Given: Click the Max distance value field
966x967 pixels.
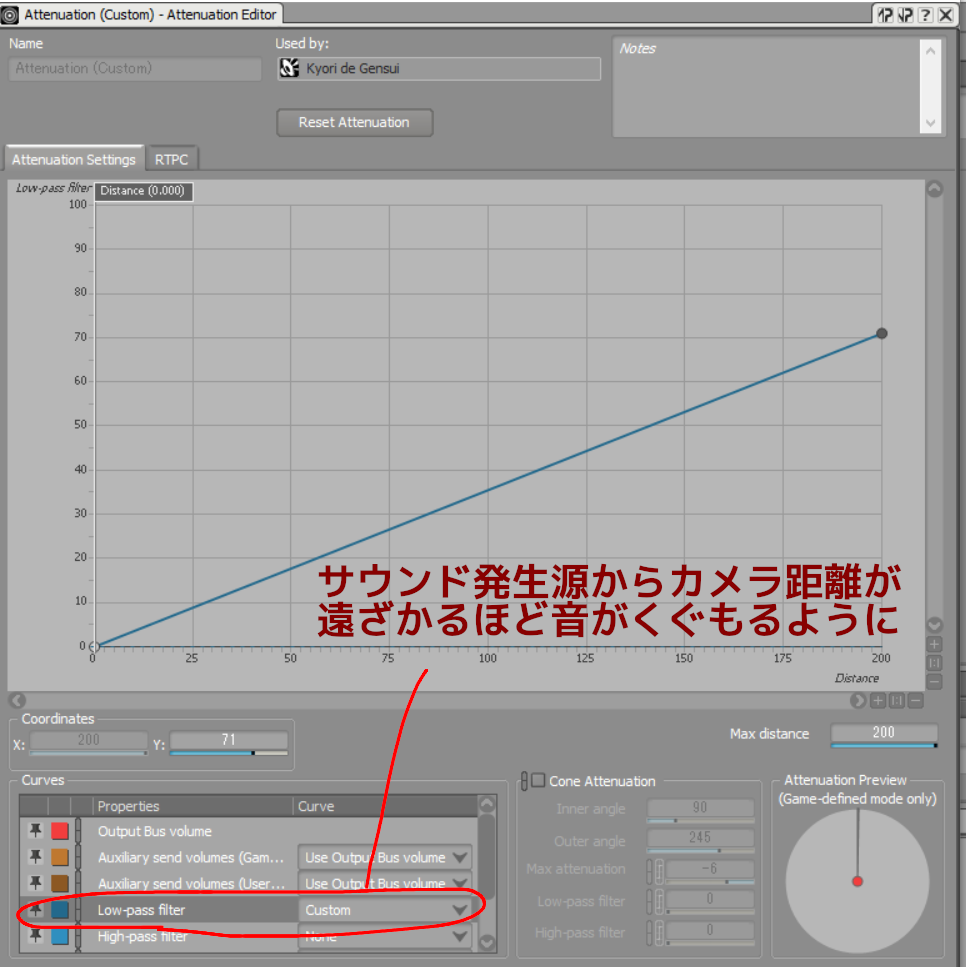Looking at the screenshot, I should 883,732.
